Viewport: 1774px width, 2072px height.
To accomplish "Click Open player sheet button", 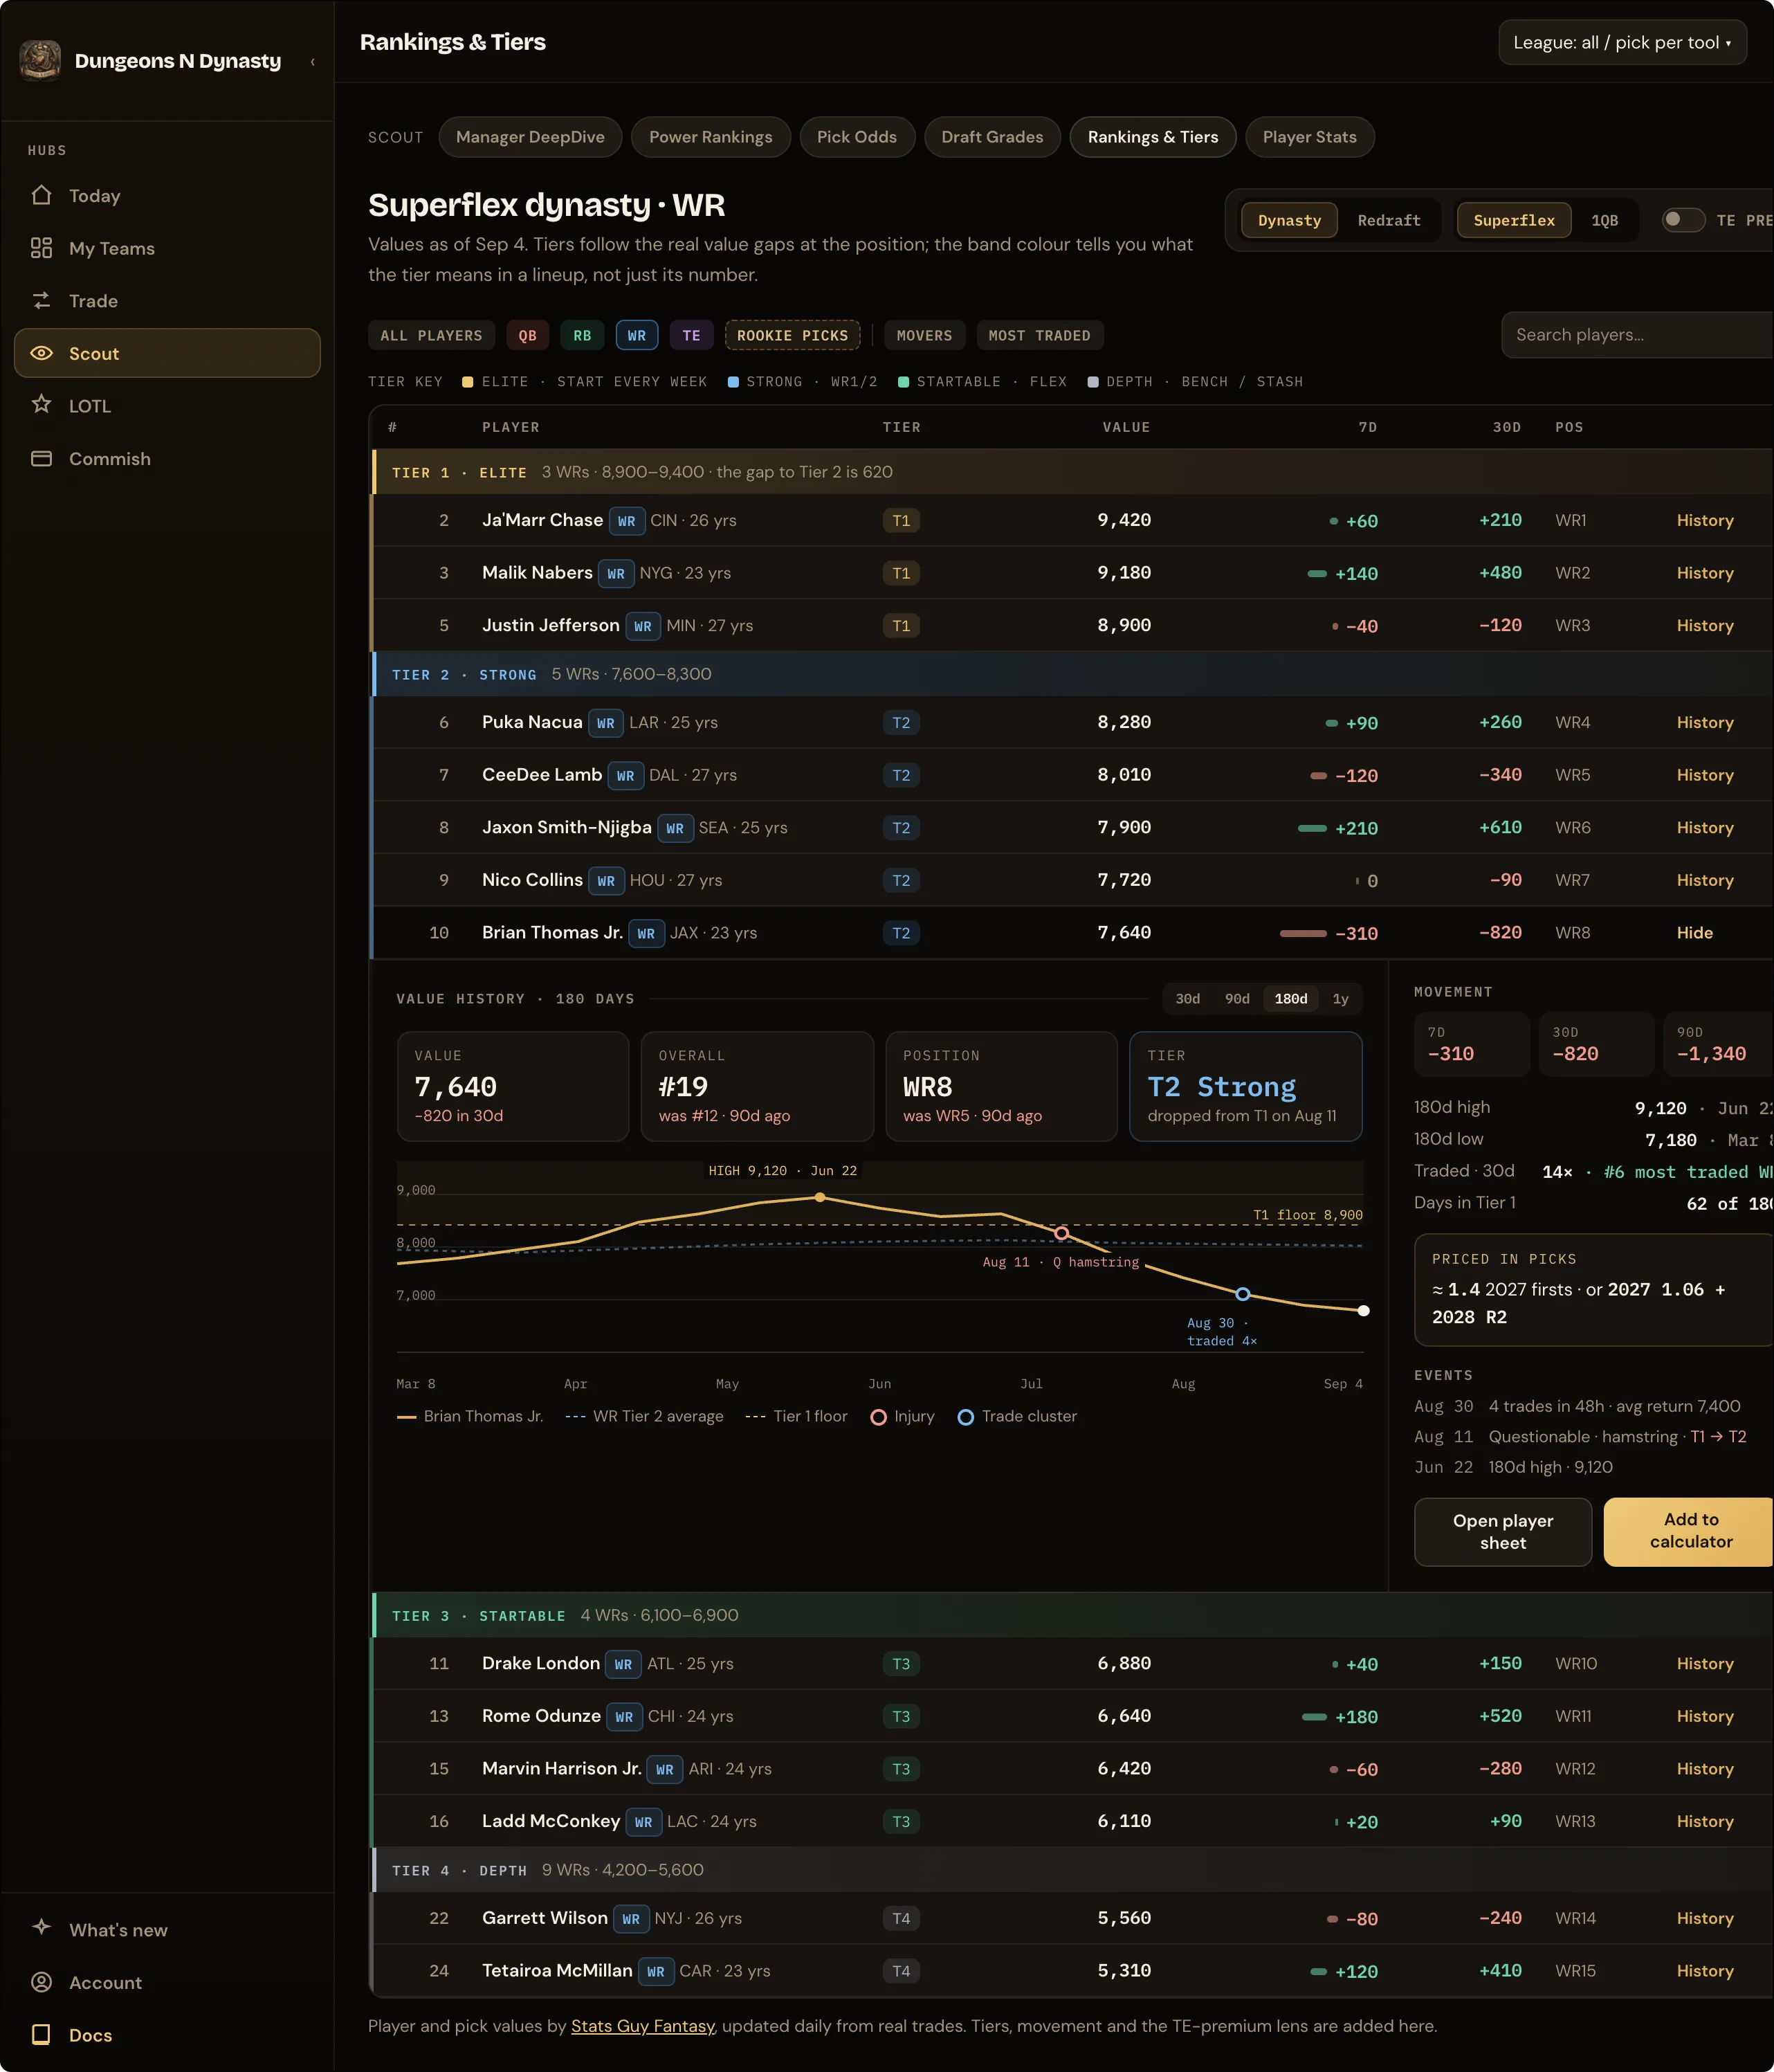I will click(1502, 1532).
